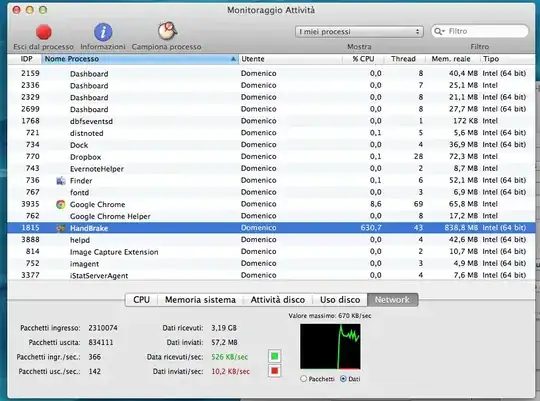Click the 10,2 KB/sec sent rate
The image size is (540, 401).
tap(230, 371)
